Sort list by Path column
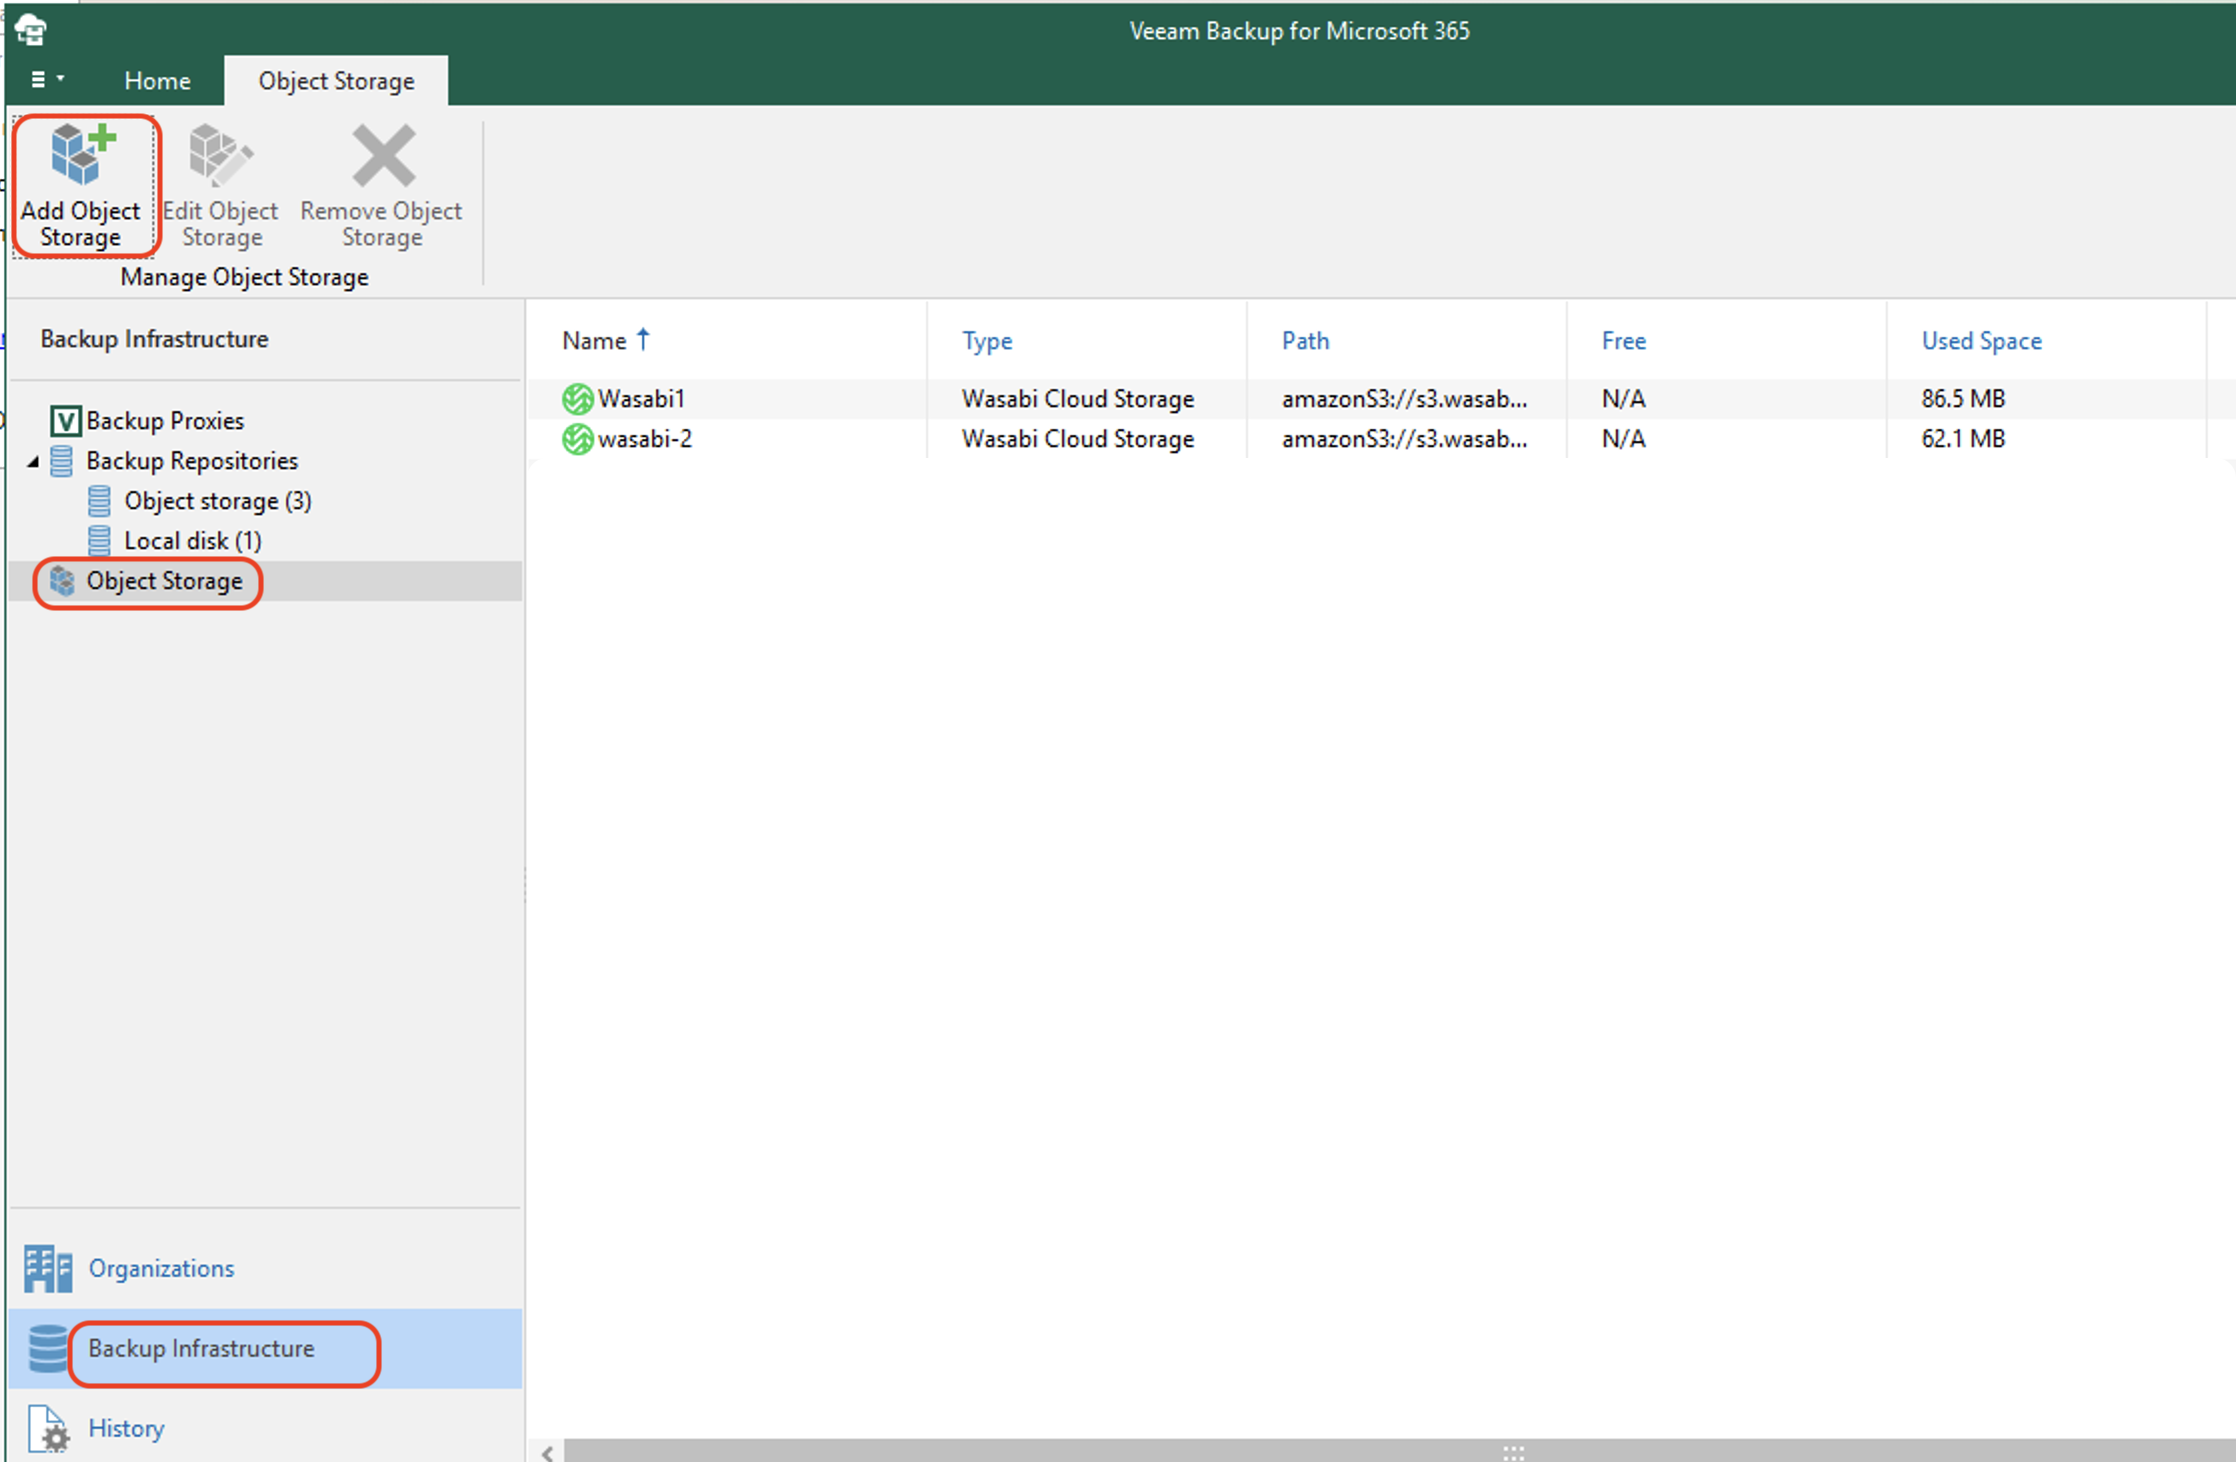 click(x=1305, y=341)
